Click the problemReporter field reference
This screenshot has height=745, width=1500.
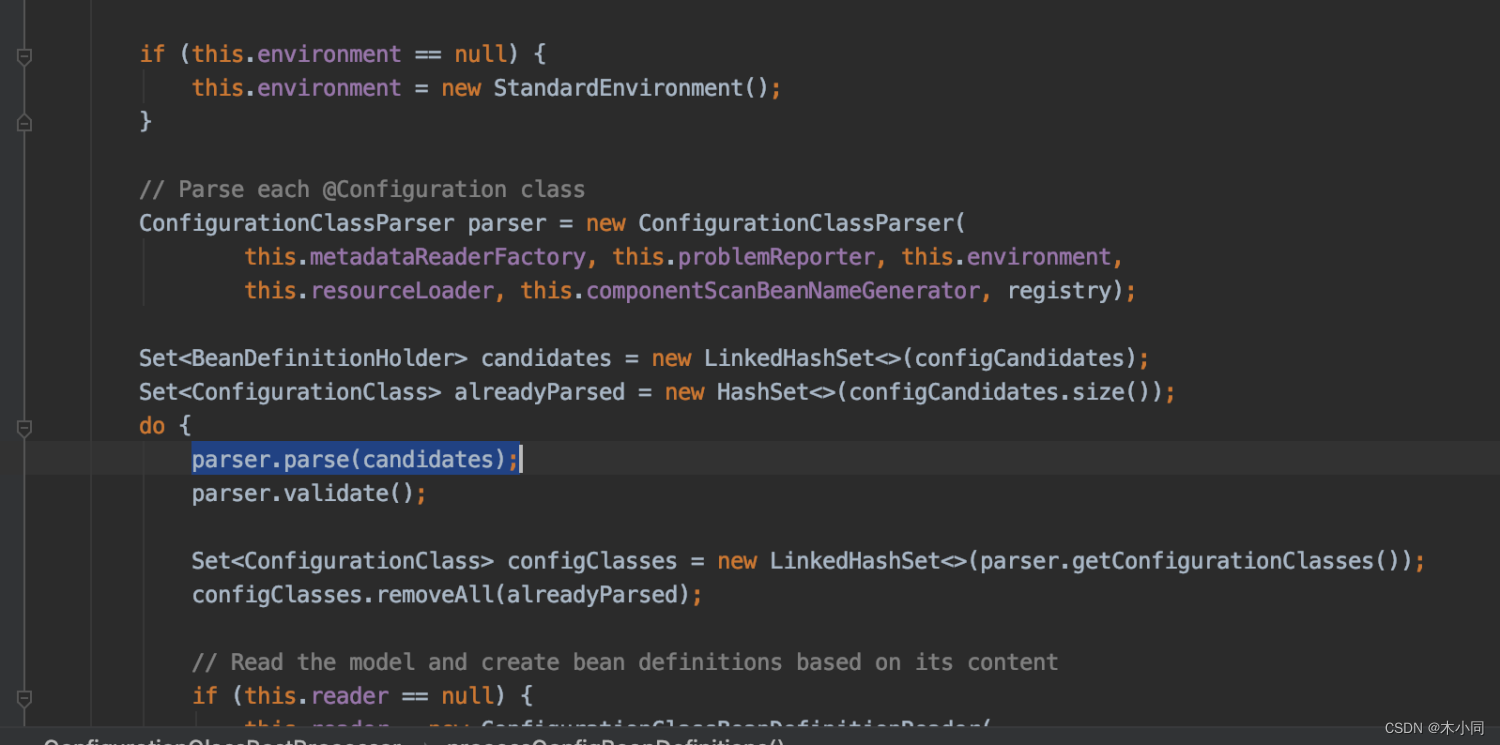tap(776, 257)
